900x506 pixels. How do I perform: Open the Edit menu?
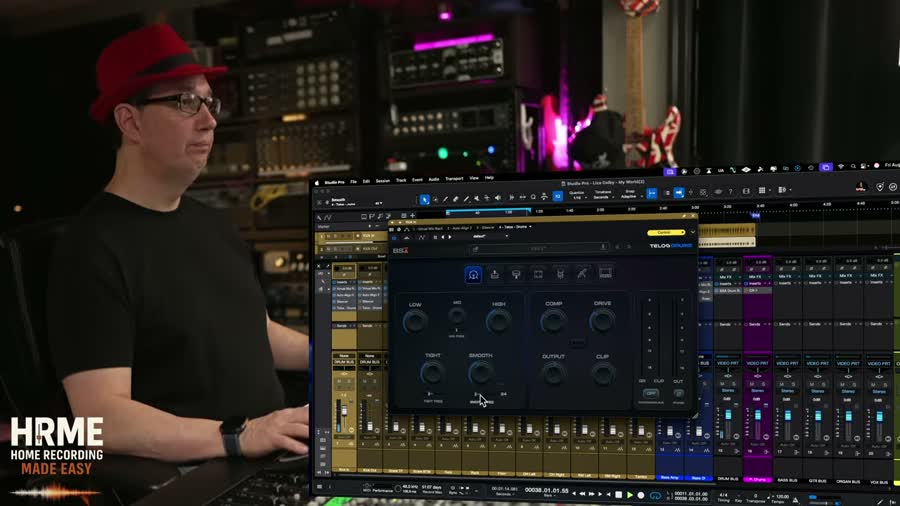coord(366,181)
